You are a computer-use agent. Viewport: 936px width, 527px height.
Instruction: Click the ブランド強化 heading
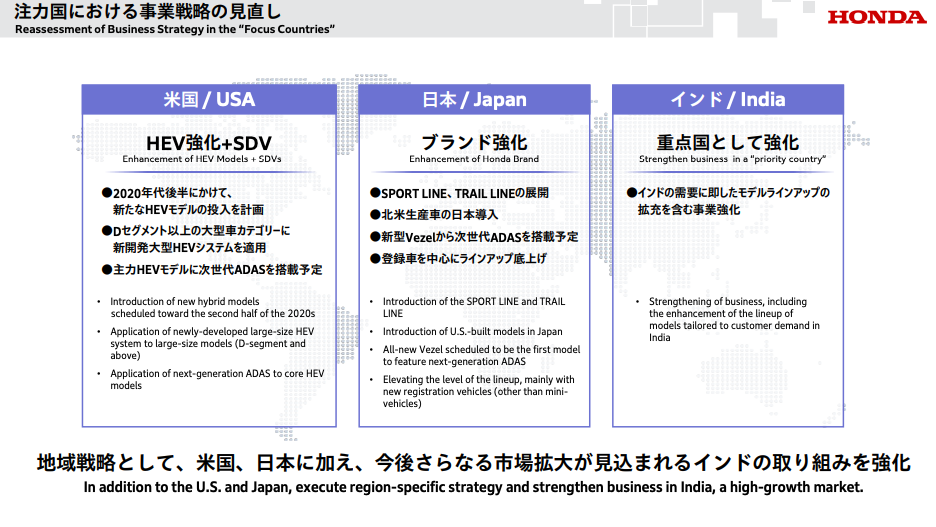click(x=474, y=142)
